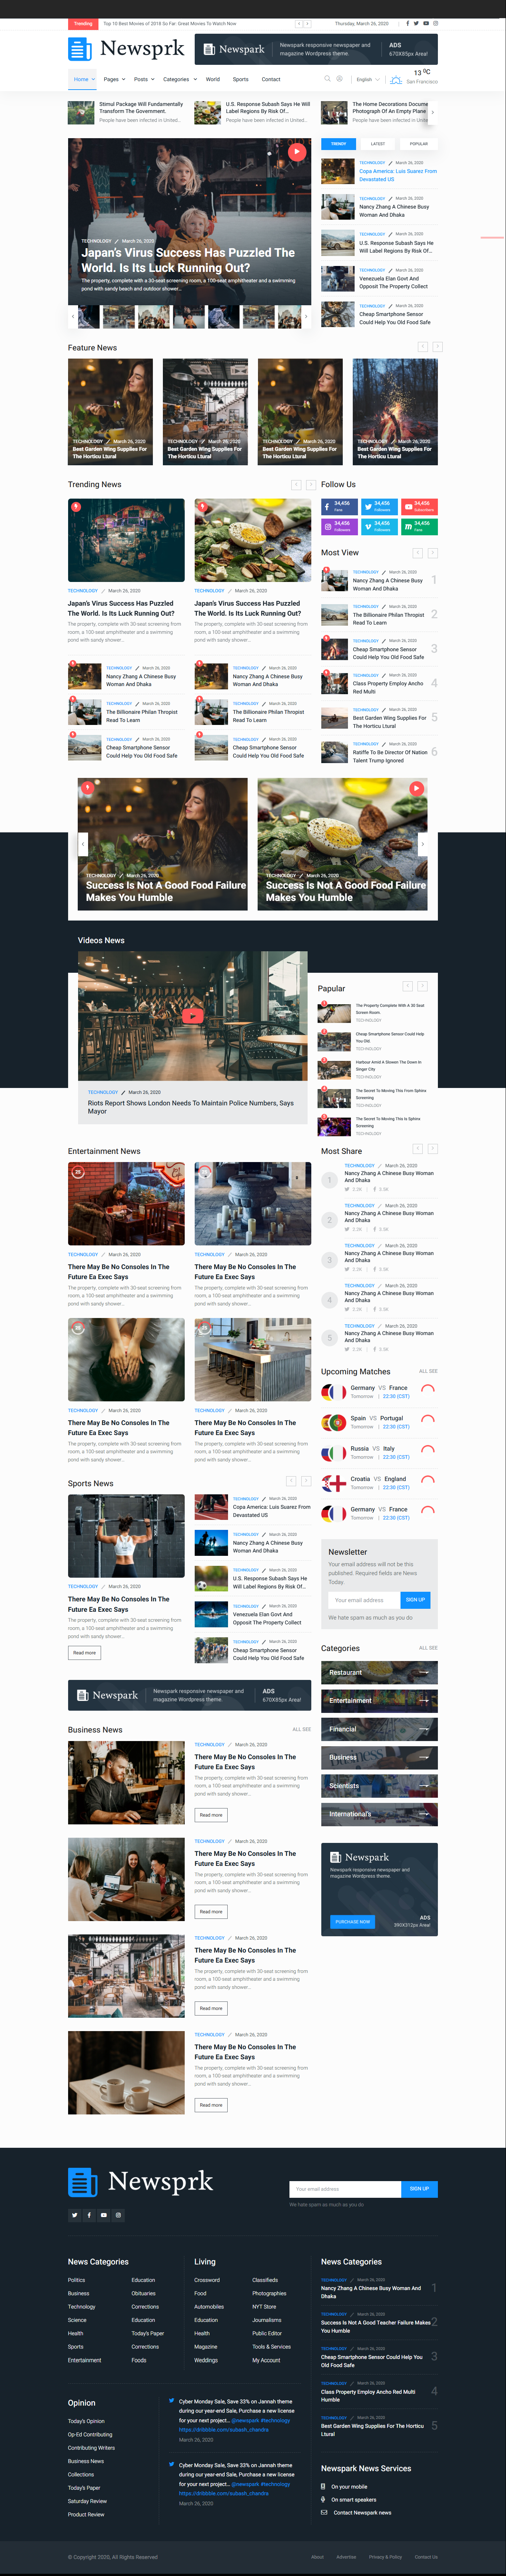Open the Sports menu item
Screen dimensions: 506x2576
pyautogui.click(x=241, y=79)
